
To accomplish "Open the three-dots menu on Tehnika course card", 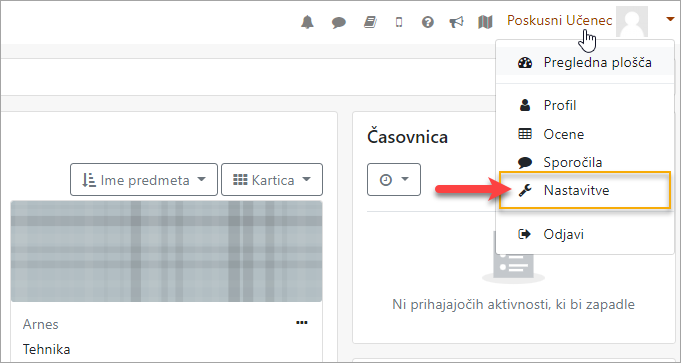I will pyautogui.click(x=301, y=323).
